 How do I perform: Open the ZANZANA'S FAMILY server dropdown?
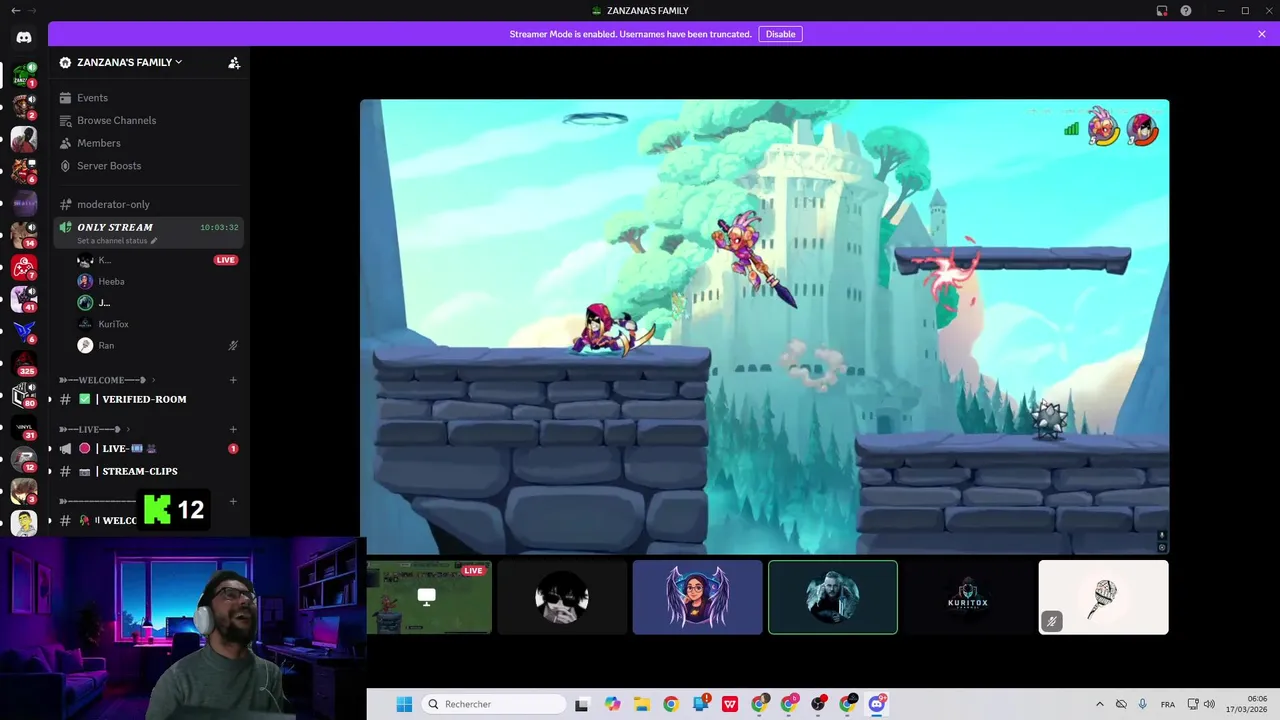click(x=130, y=62)
